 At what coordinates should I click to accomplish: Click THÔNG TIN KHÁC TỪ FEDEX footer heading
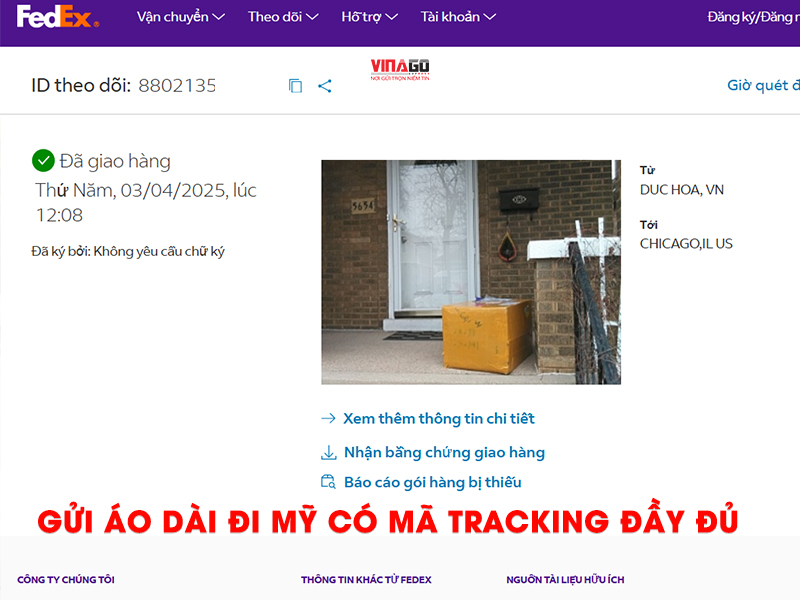(366, 580)
